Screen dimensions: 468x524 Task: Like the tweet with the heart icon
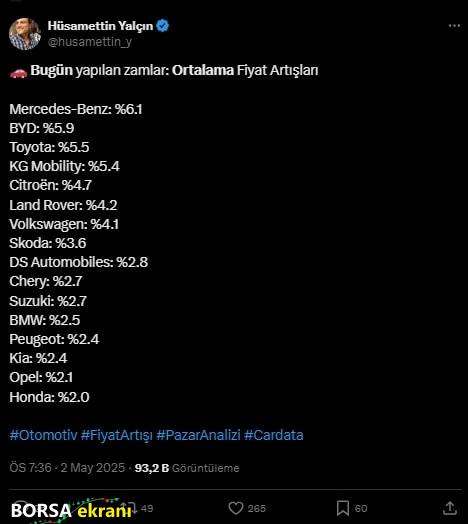(x=236, y=508)
